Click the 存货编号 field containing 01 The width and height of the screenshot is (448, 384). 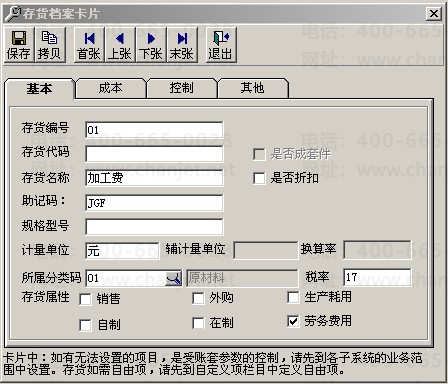[154, 130]
